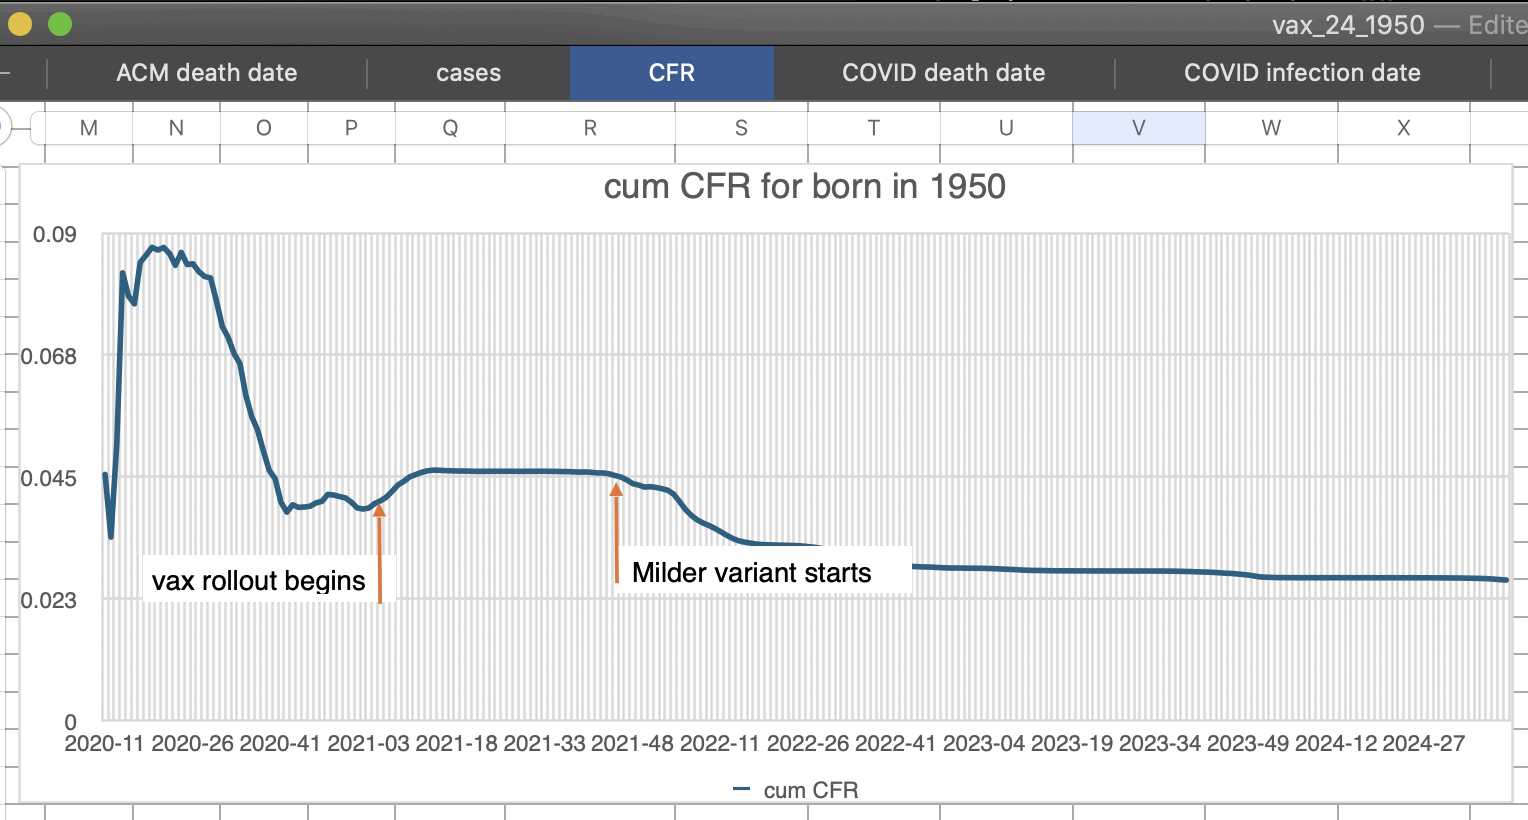This screenshot has height=820, width=1528.
Task: Go to the COVID death date tab
Action: (x=943, y=73)
